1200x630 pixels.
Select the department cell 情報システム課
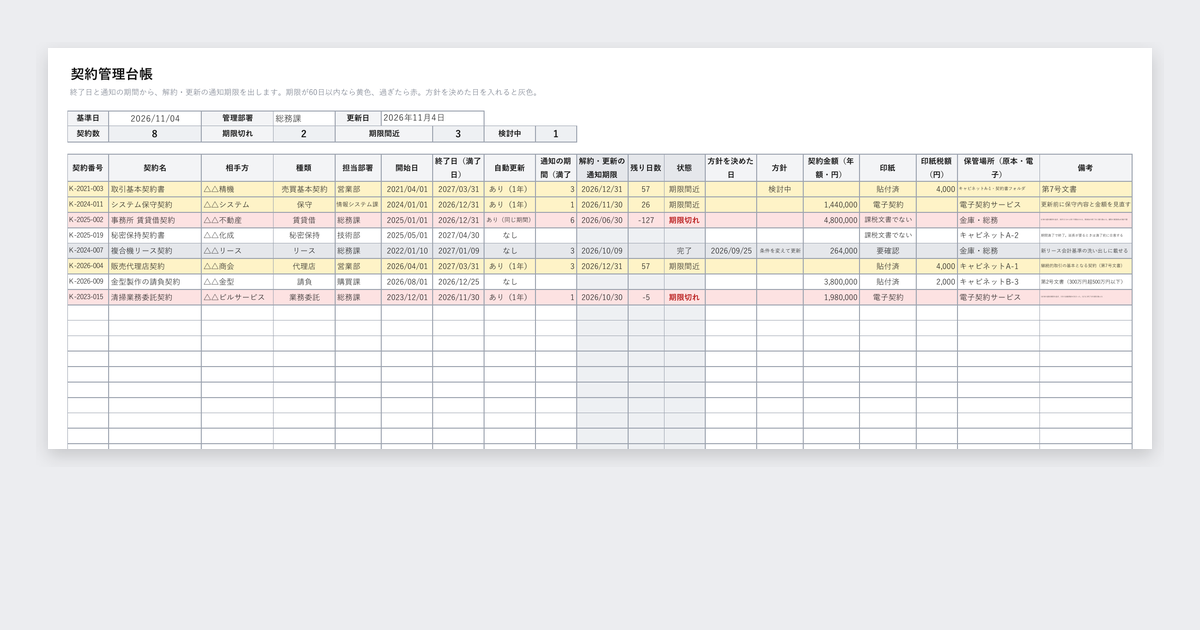(358, 204)
